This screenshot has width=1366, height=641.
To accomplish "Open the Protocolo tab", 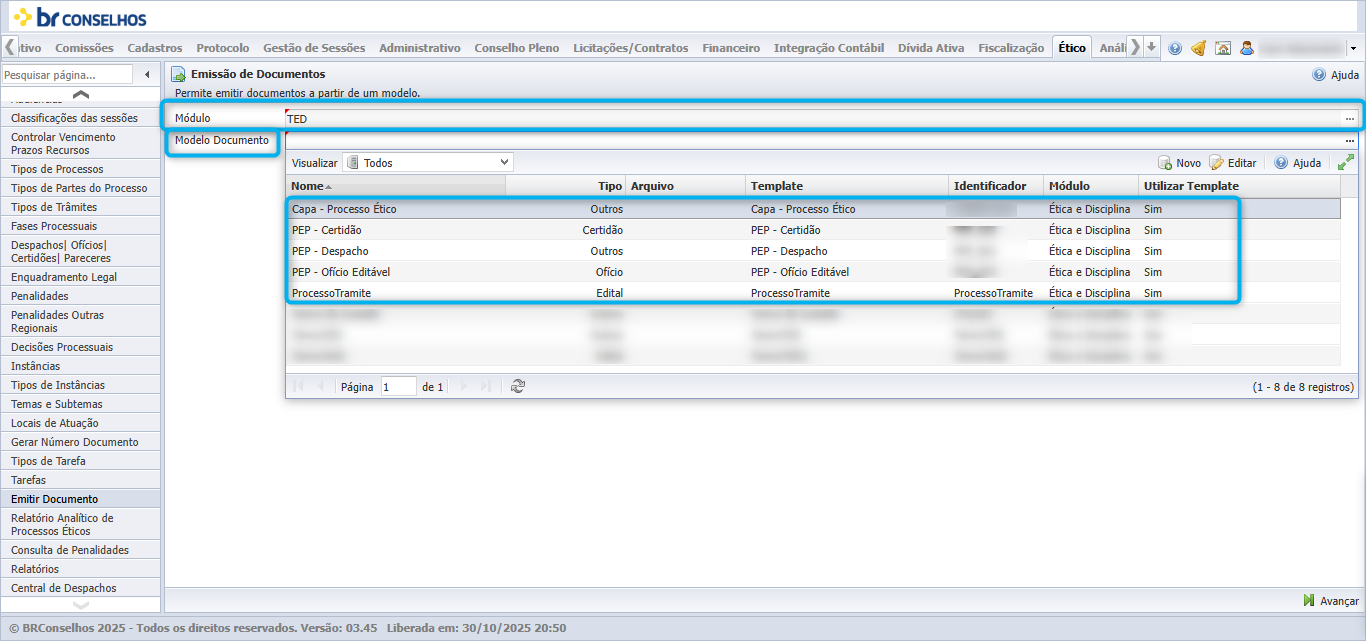I will click(x=223, y=47).
